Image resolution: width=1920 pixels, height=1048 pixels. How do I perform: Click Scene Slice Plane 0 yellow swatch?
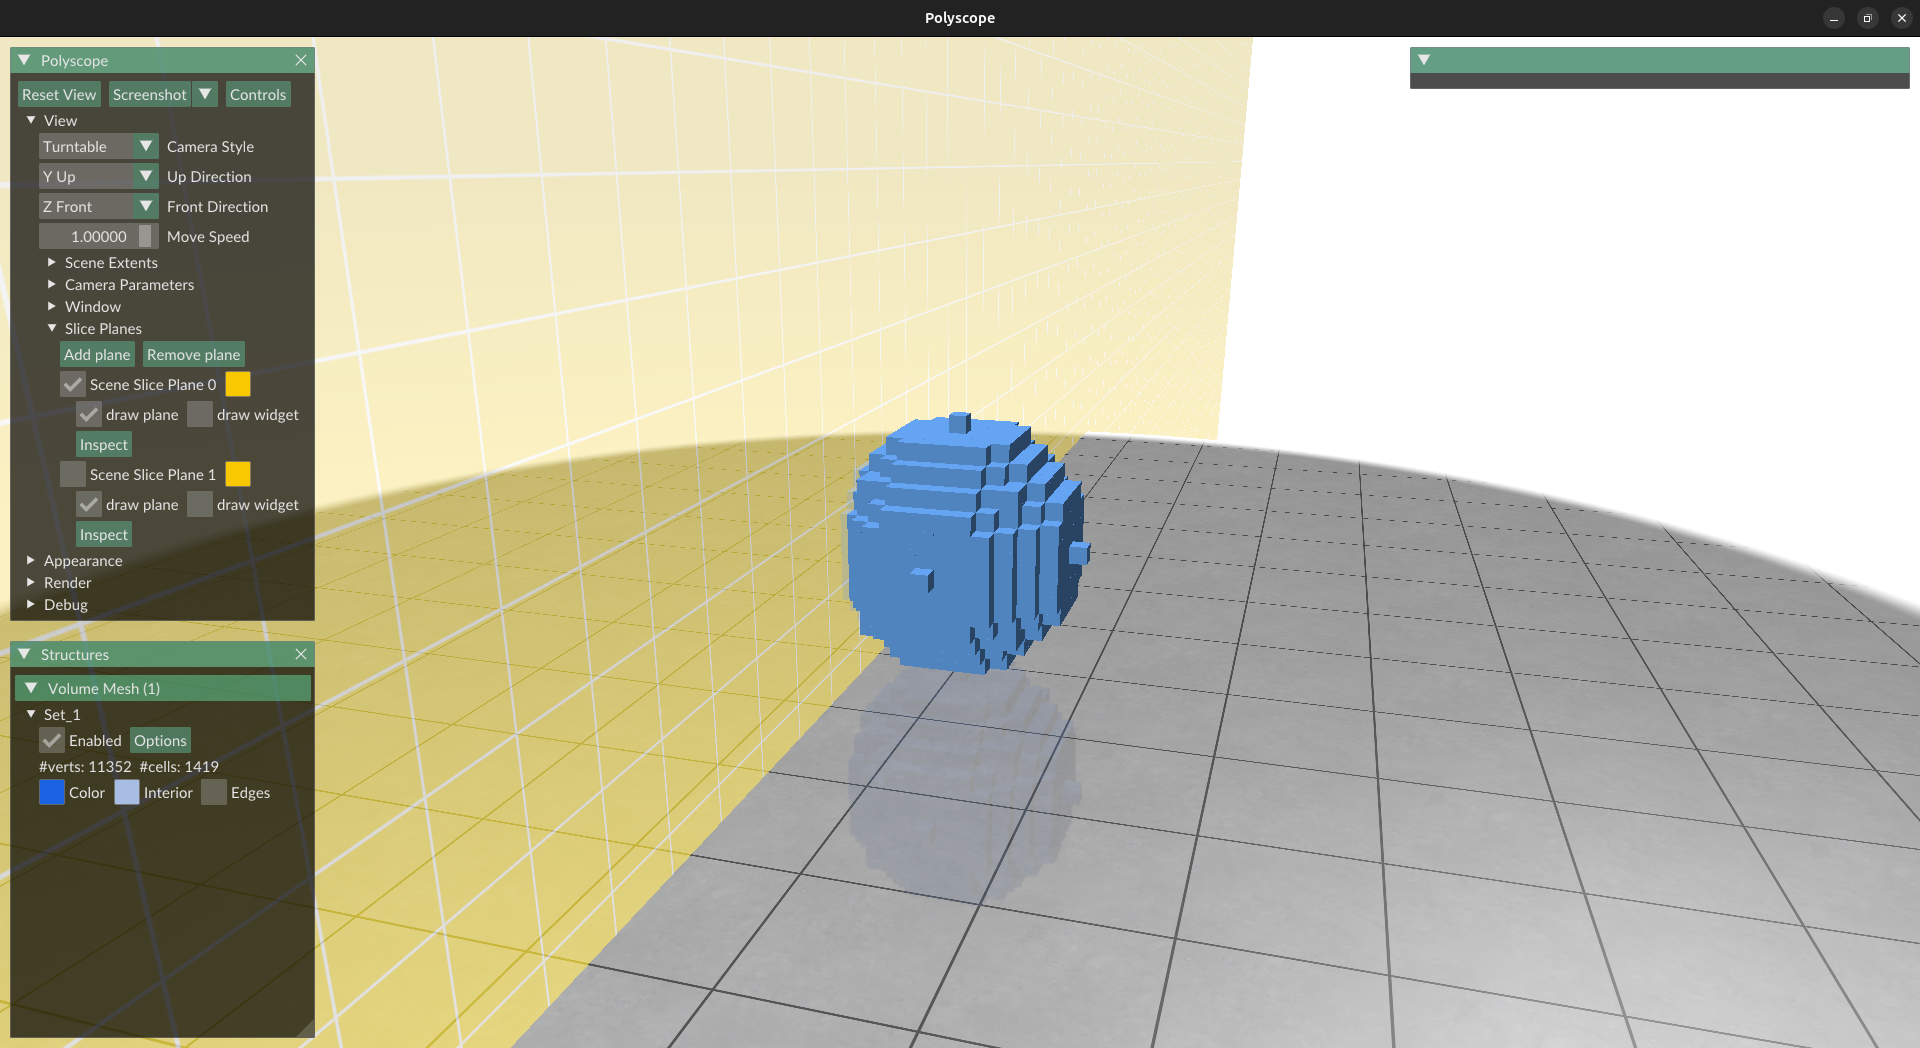pos(238,385)
